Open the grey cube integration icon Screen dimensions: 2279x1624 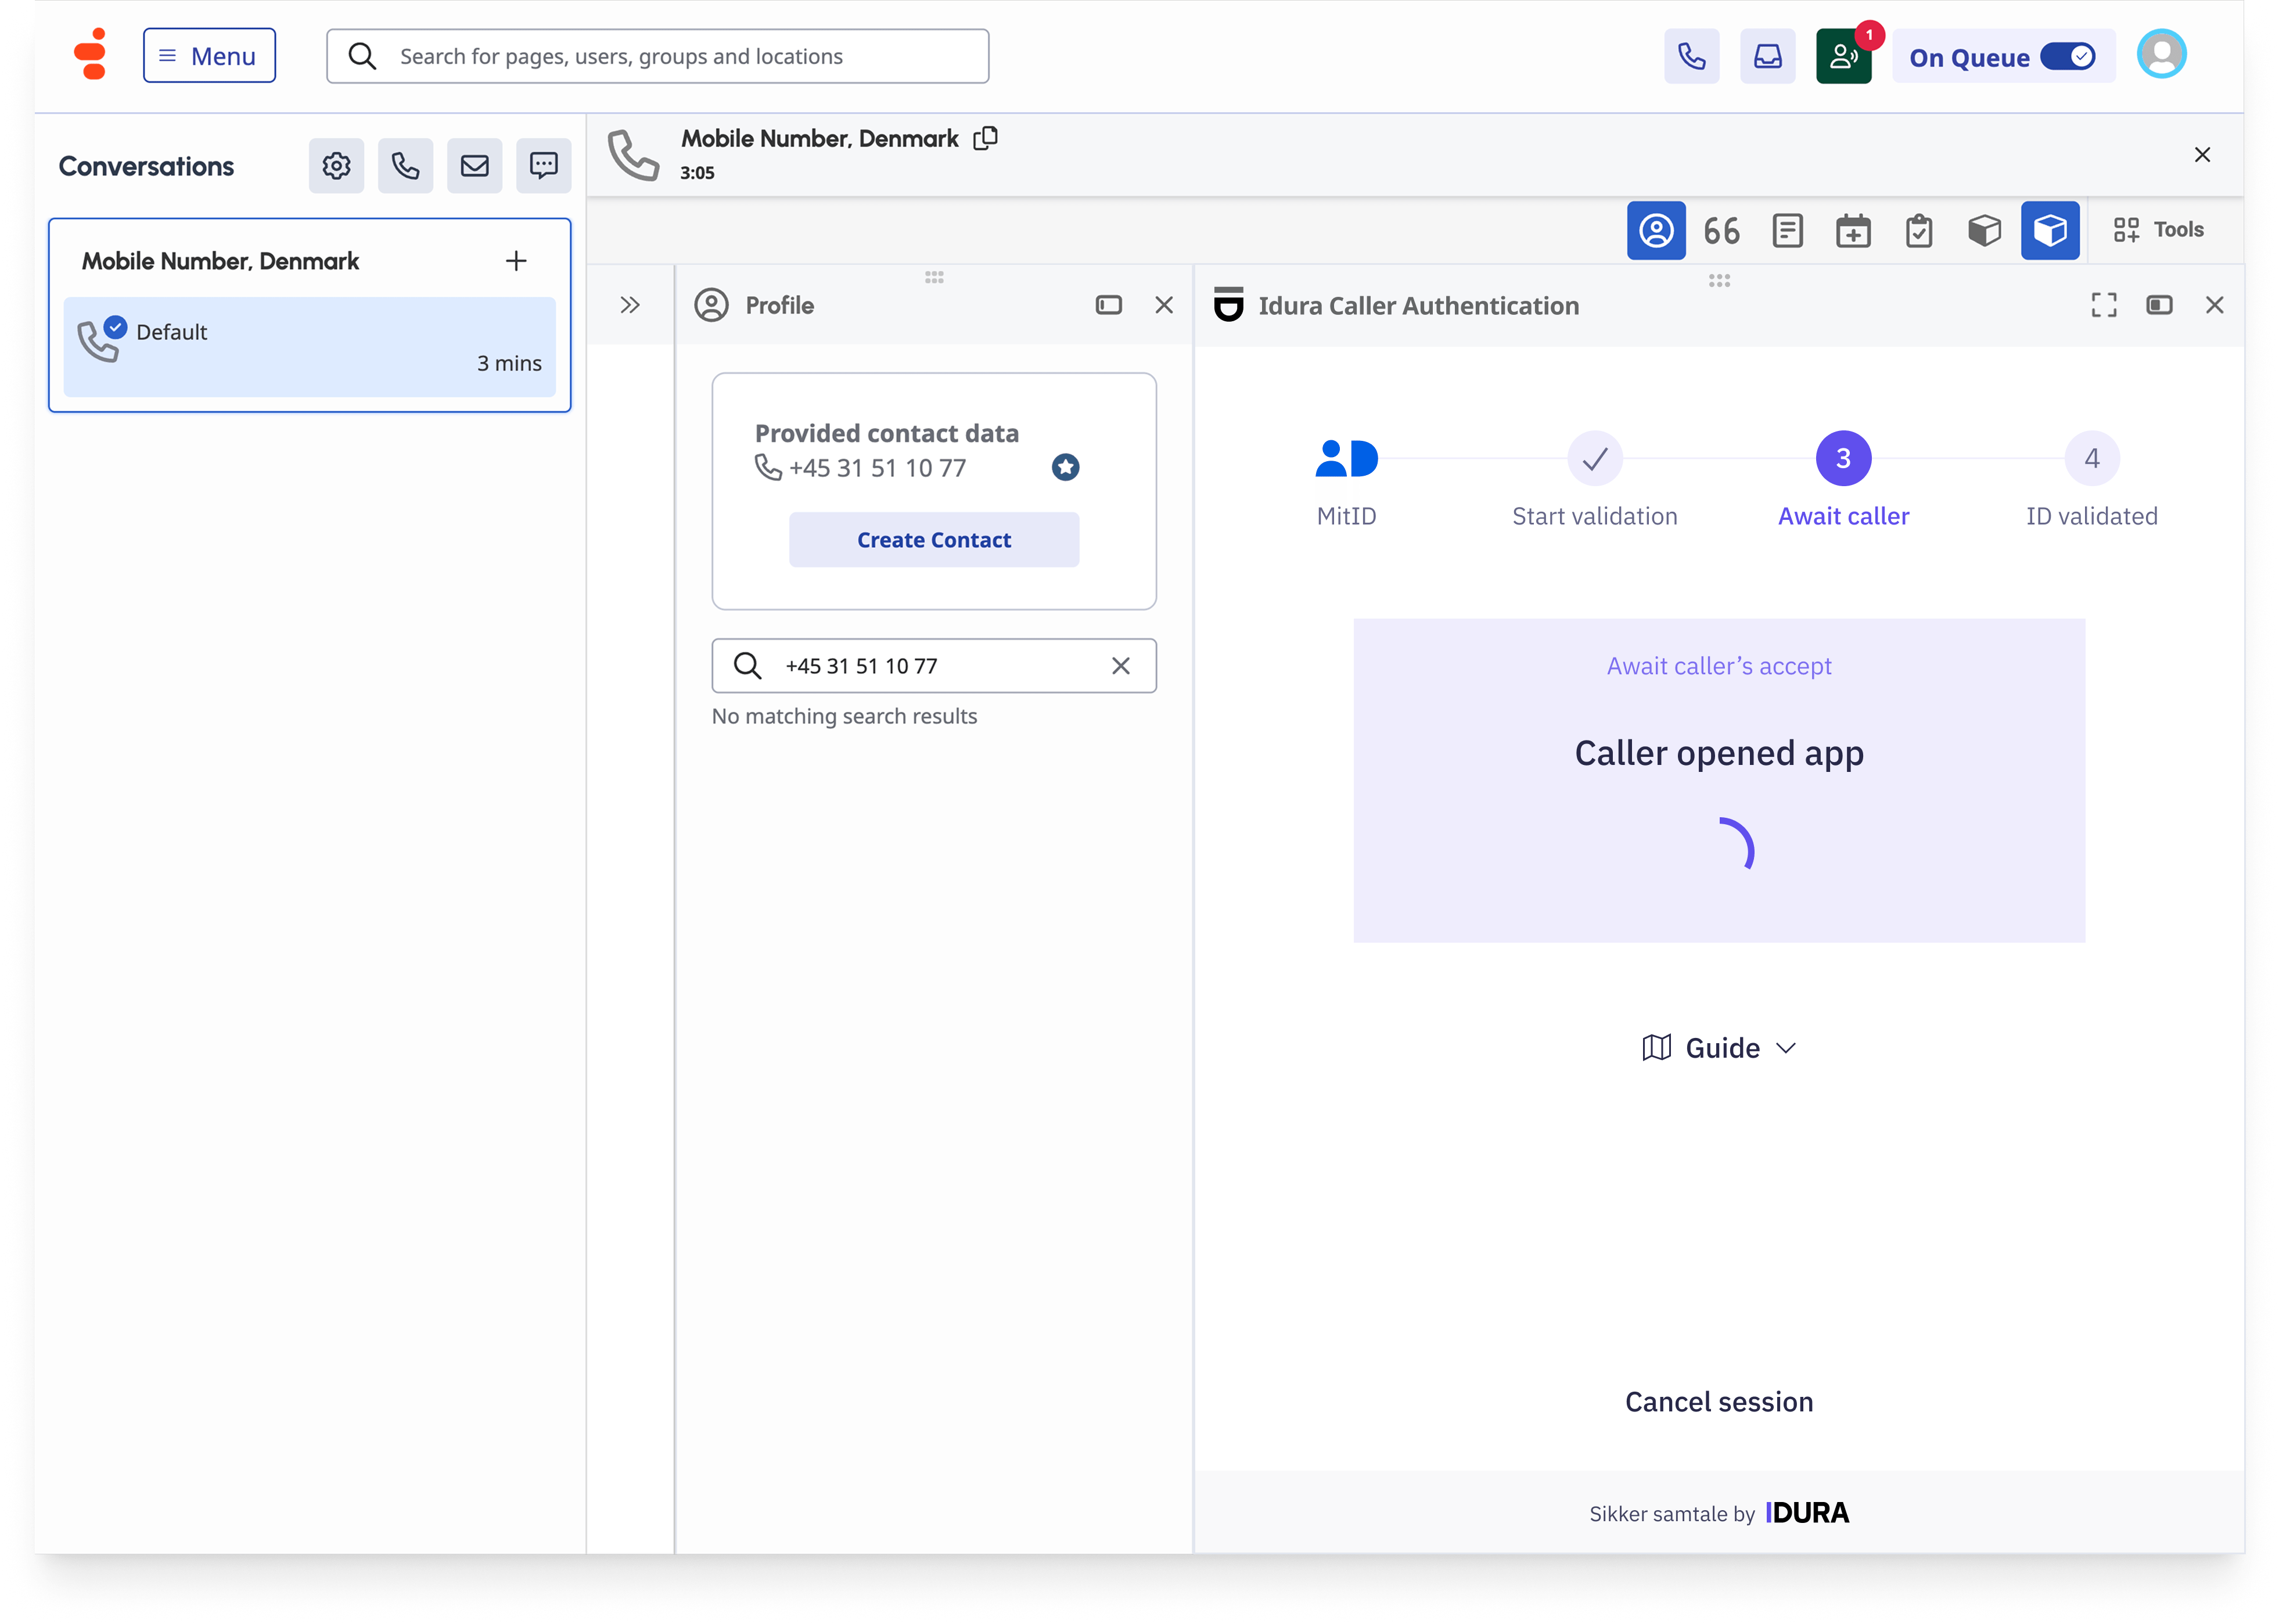pyautogui.click(x=1984, y=231)
